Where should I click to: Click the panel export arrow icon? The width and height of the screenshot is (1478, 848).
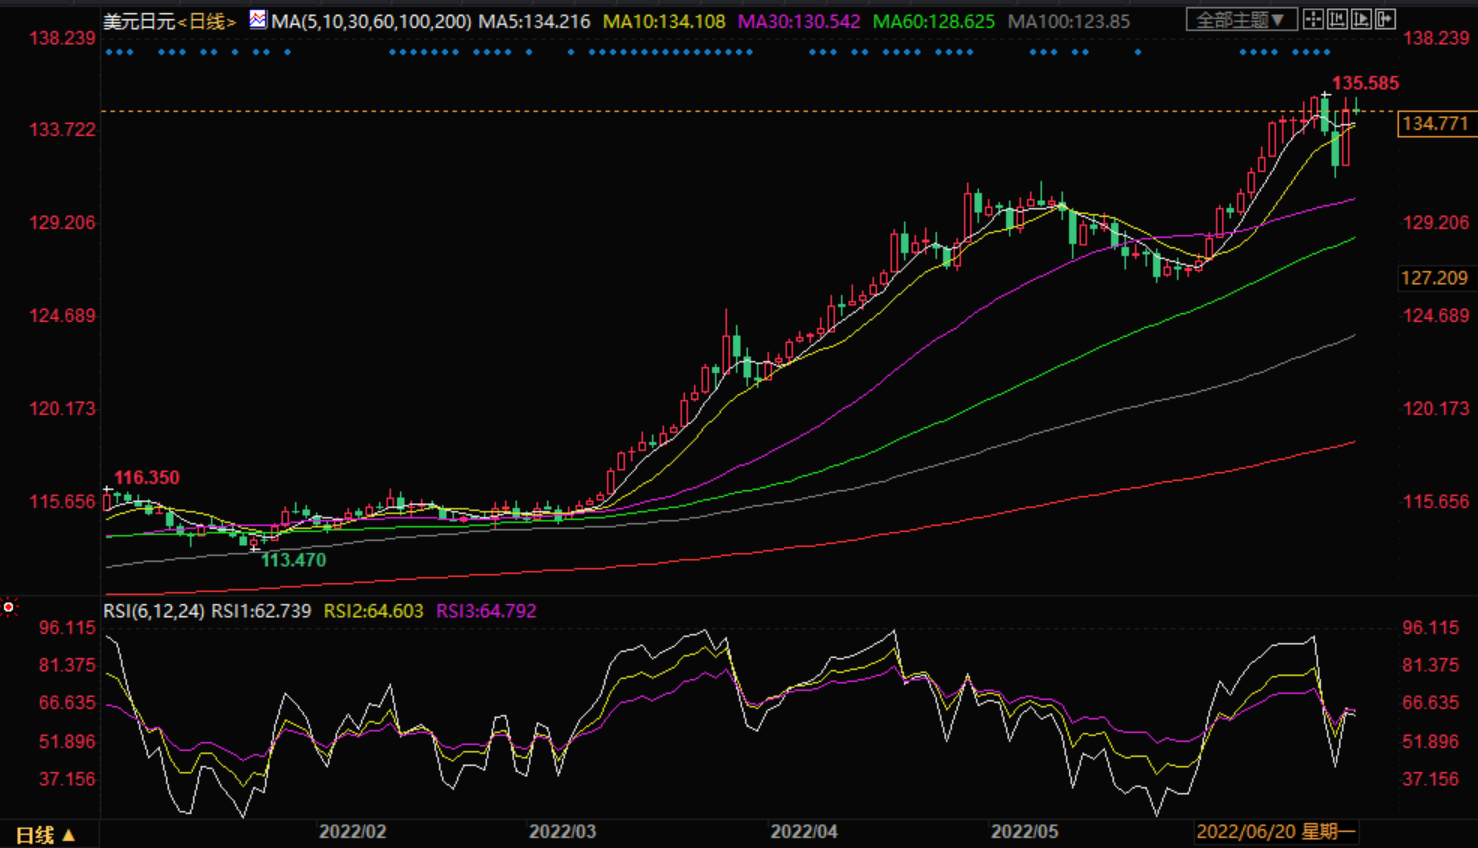(1385, 19)
